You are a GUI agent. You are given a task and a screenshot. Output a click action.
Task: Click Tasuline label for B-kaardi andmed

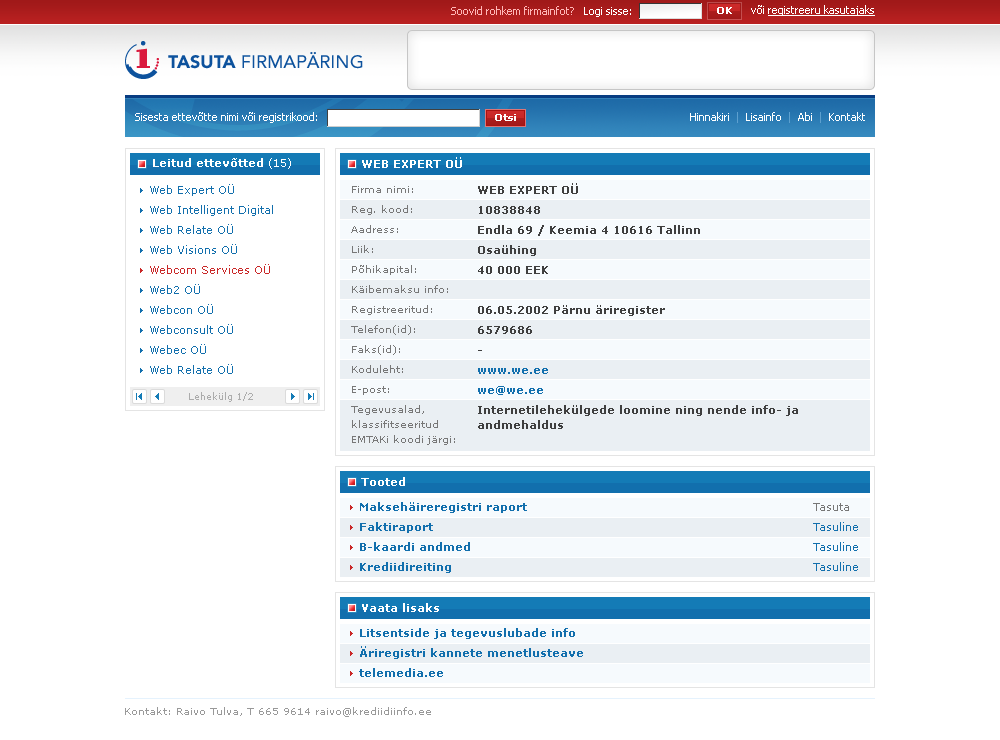click(x=835, y=547)
